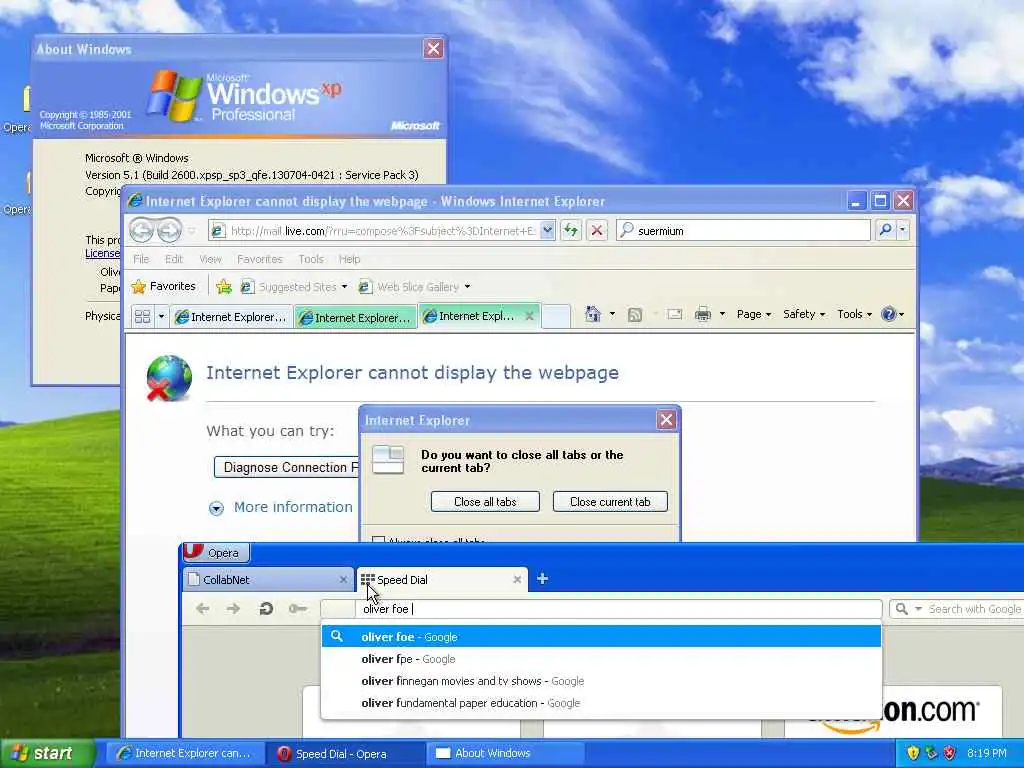
Task: Switch to the second Internet Explorer tab
Action: point(355,317)
